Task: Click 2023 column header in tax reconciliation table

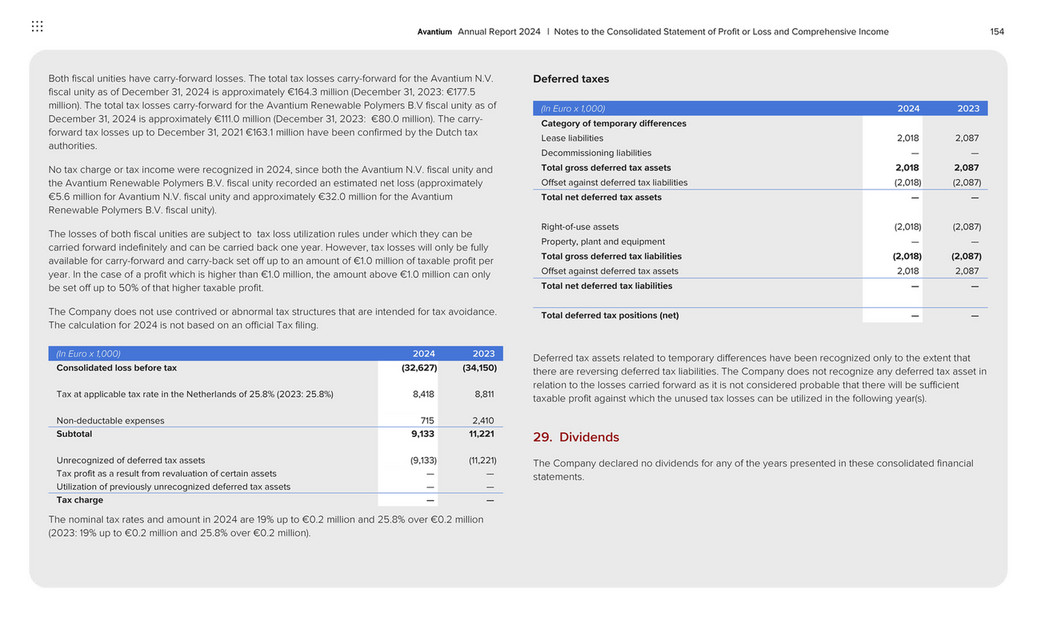Action: point(483,354)
